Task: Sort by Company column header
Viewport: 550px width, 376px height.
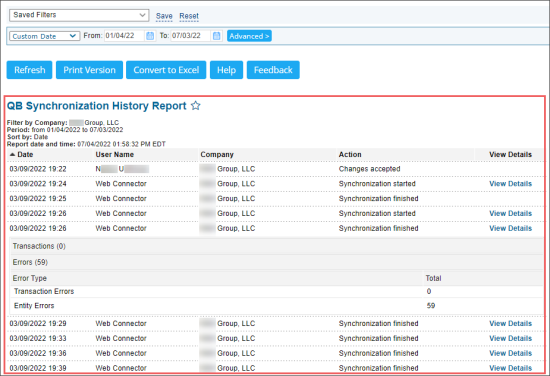Action: (x=217, y=154)
